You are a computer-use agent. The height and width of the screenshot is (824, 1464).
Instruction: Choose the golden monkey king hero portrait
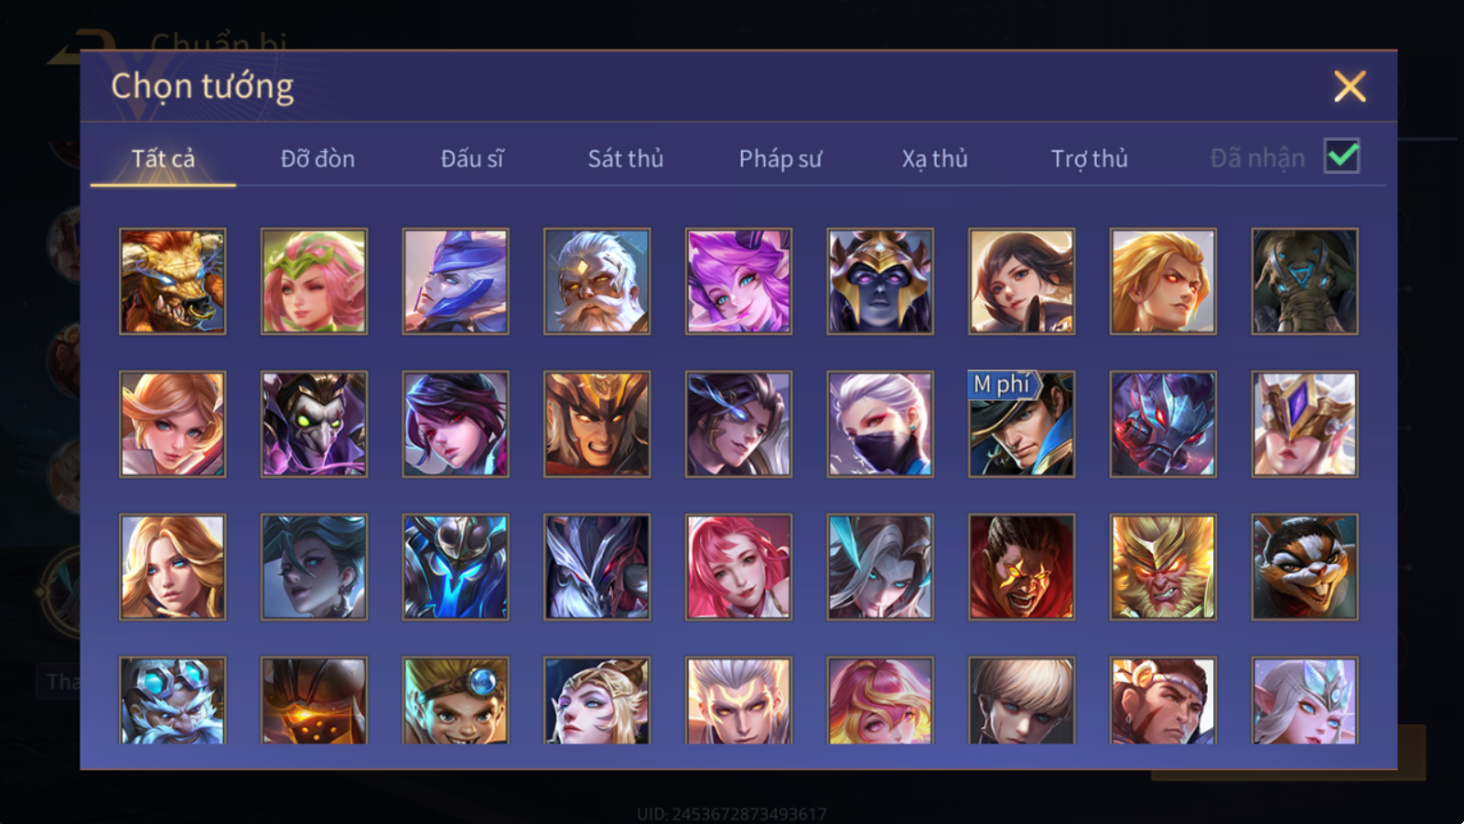click(1163, 567)
